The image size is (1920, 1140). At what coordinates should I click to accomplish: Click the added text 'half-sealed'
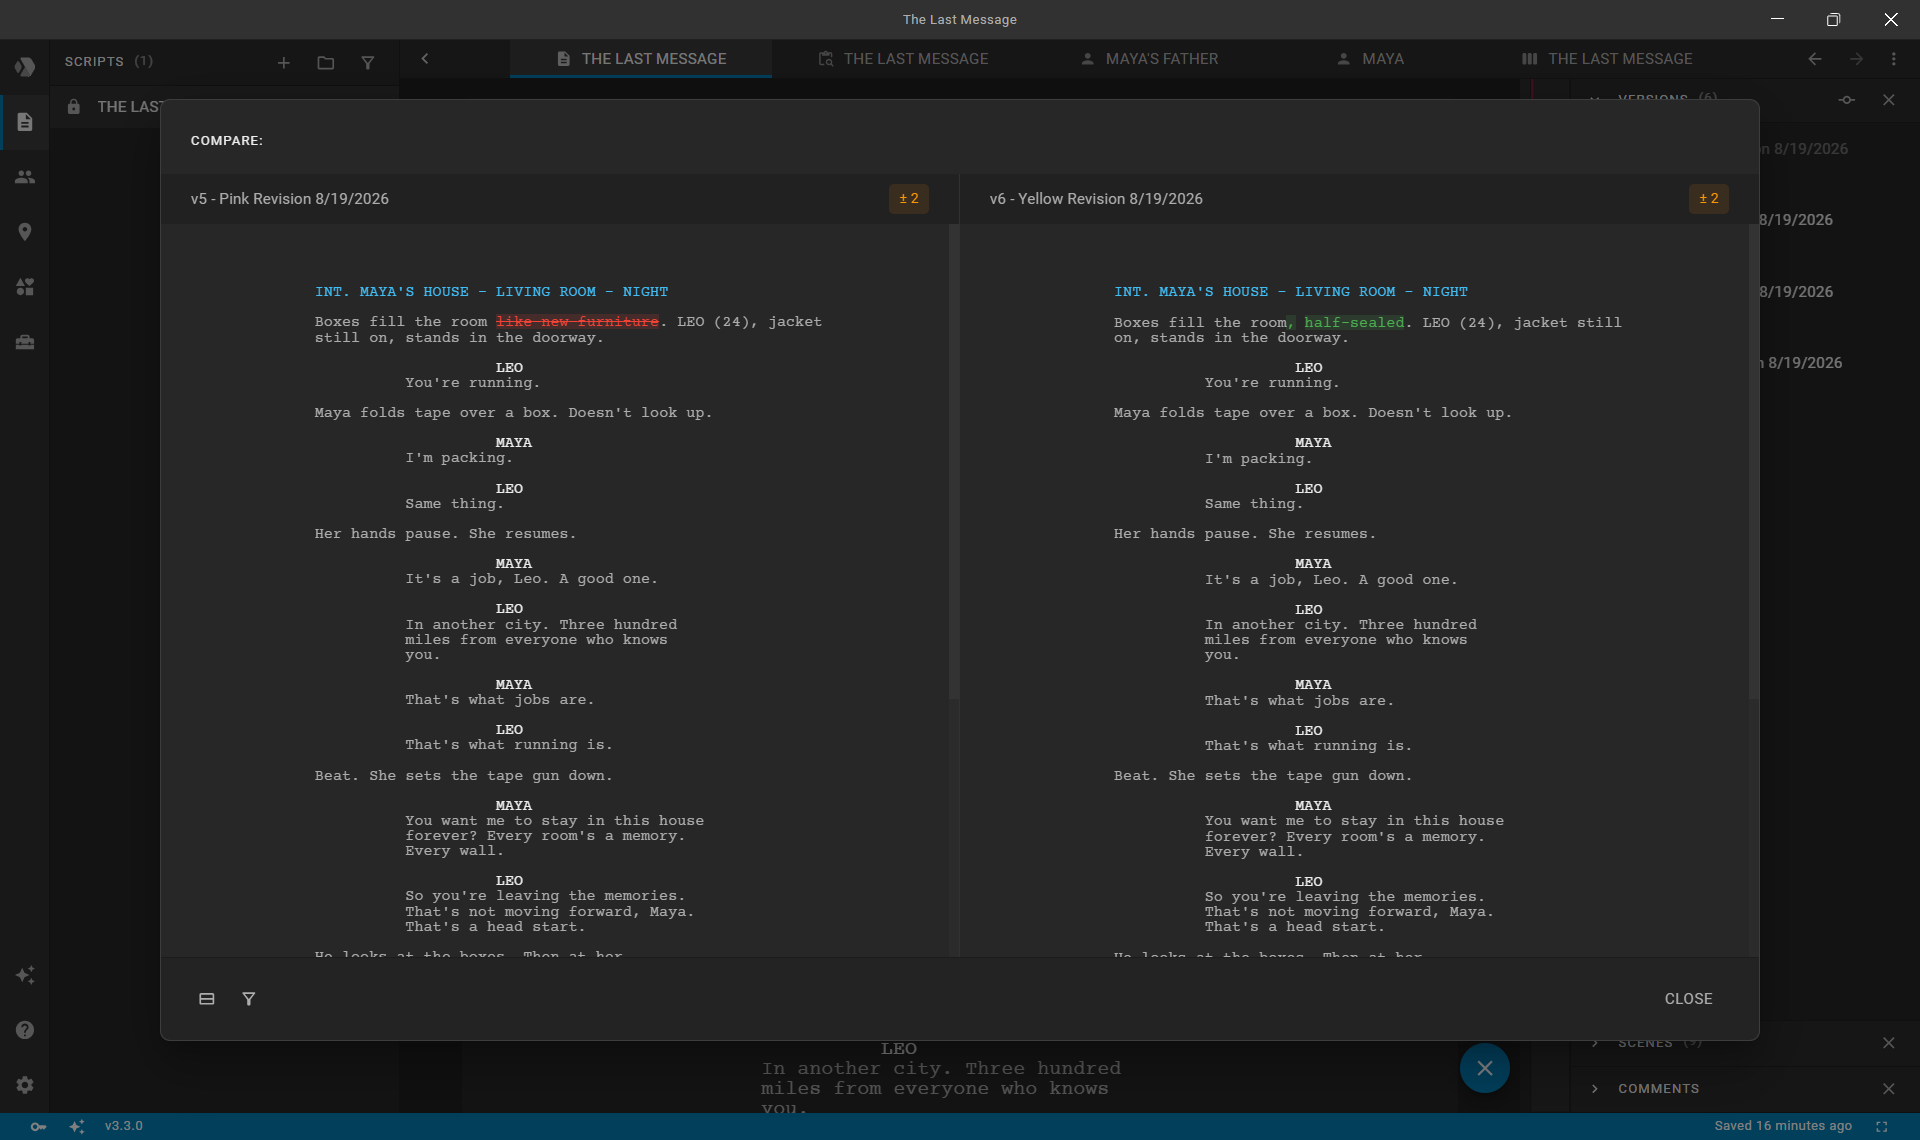(x=1354, y=323)
